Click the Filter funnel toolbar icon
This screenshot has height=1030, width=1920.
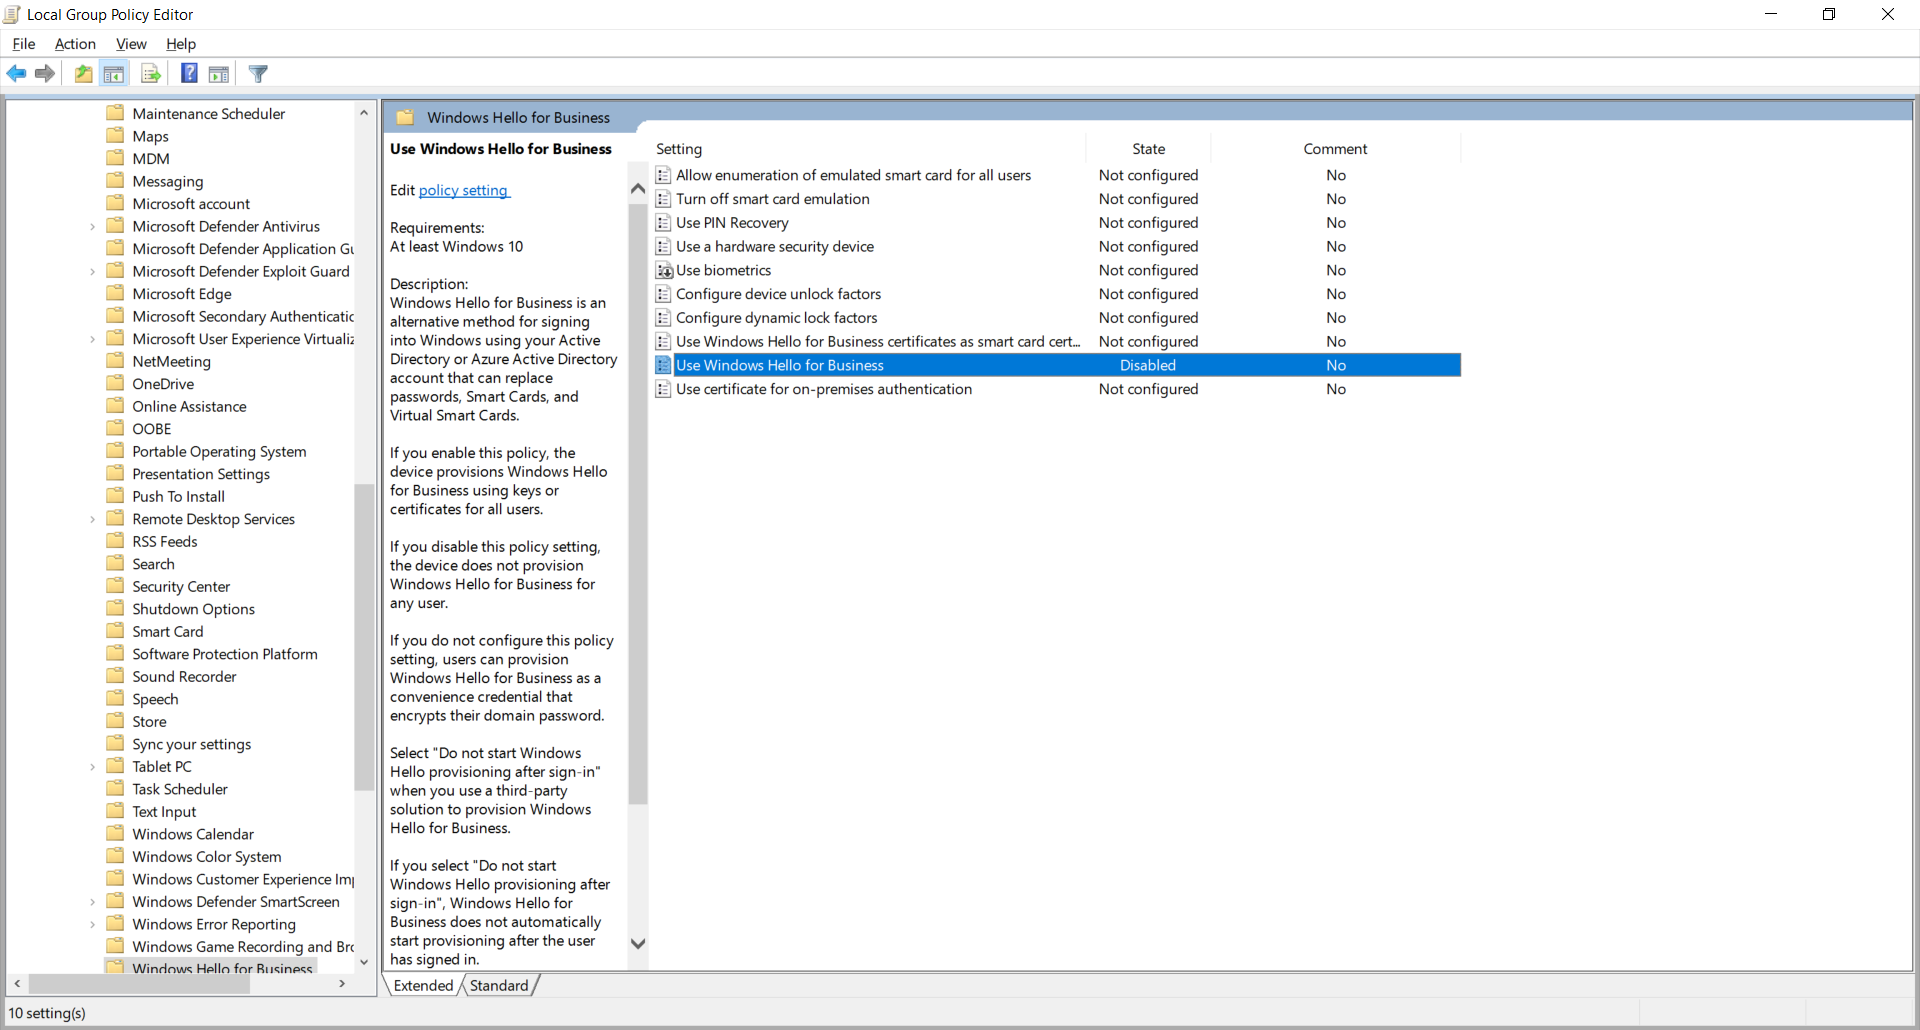pyautogui.click(x=258, y=74)
